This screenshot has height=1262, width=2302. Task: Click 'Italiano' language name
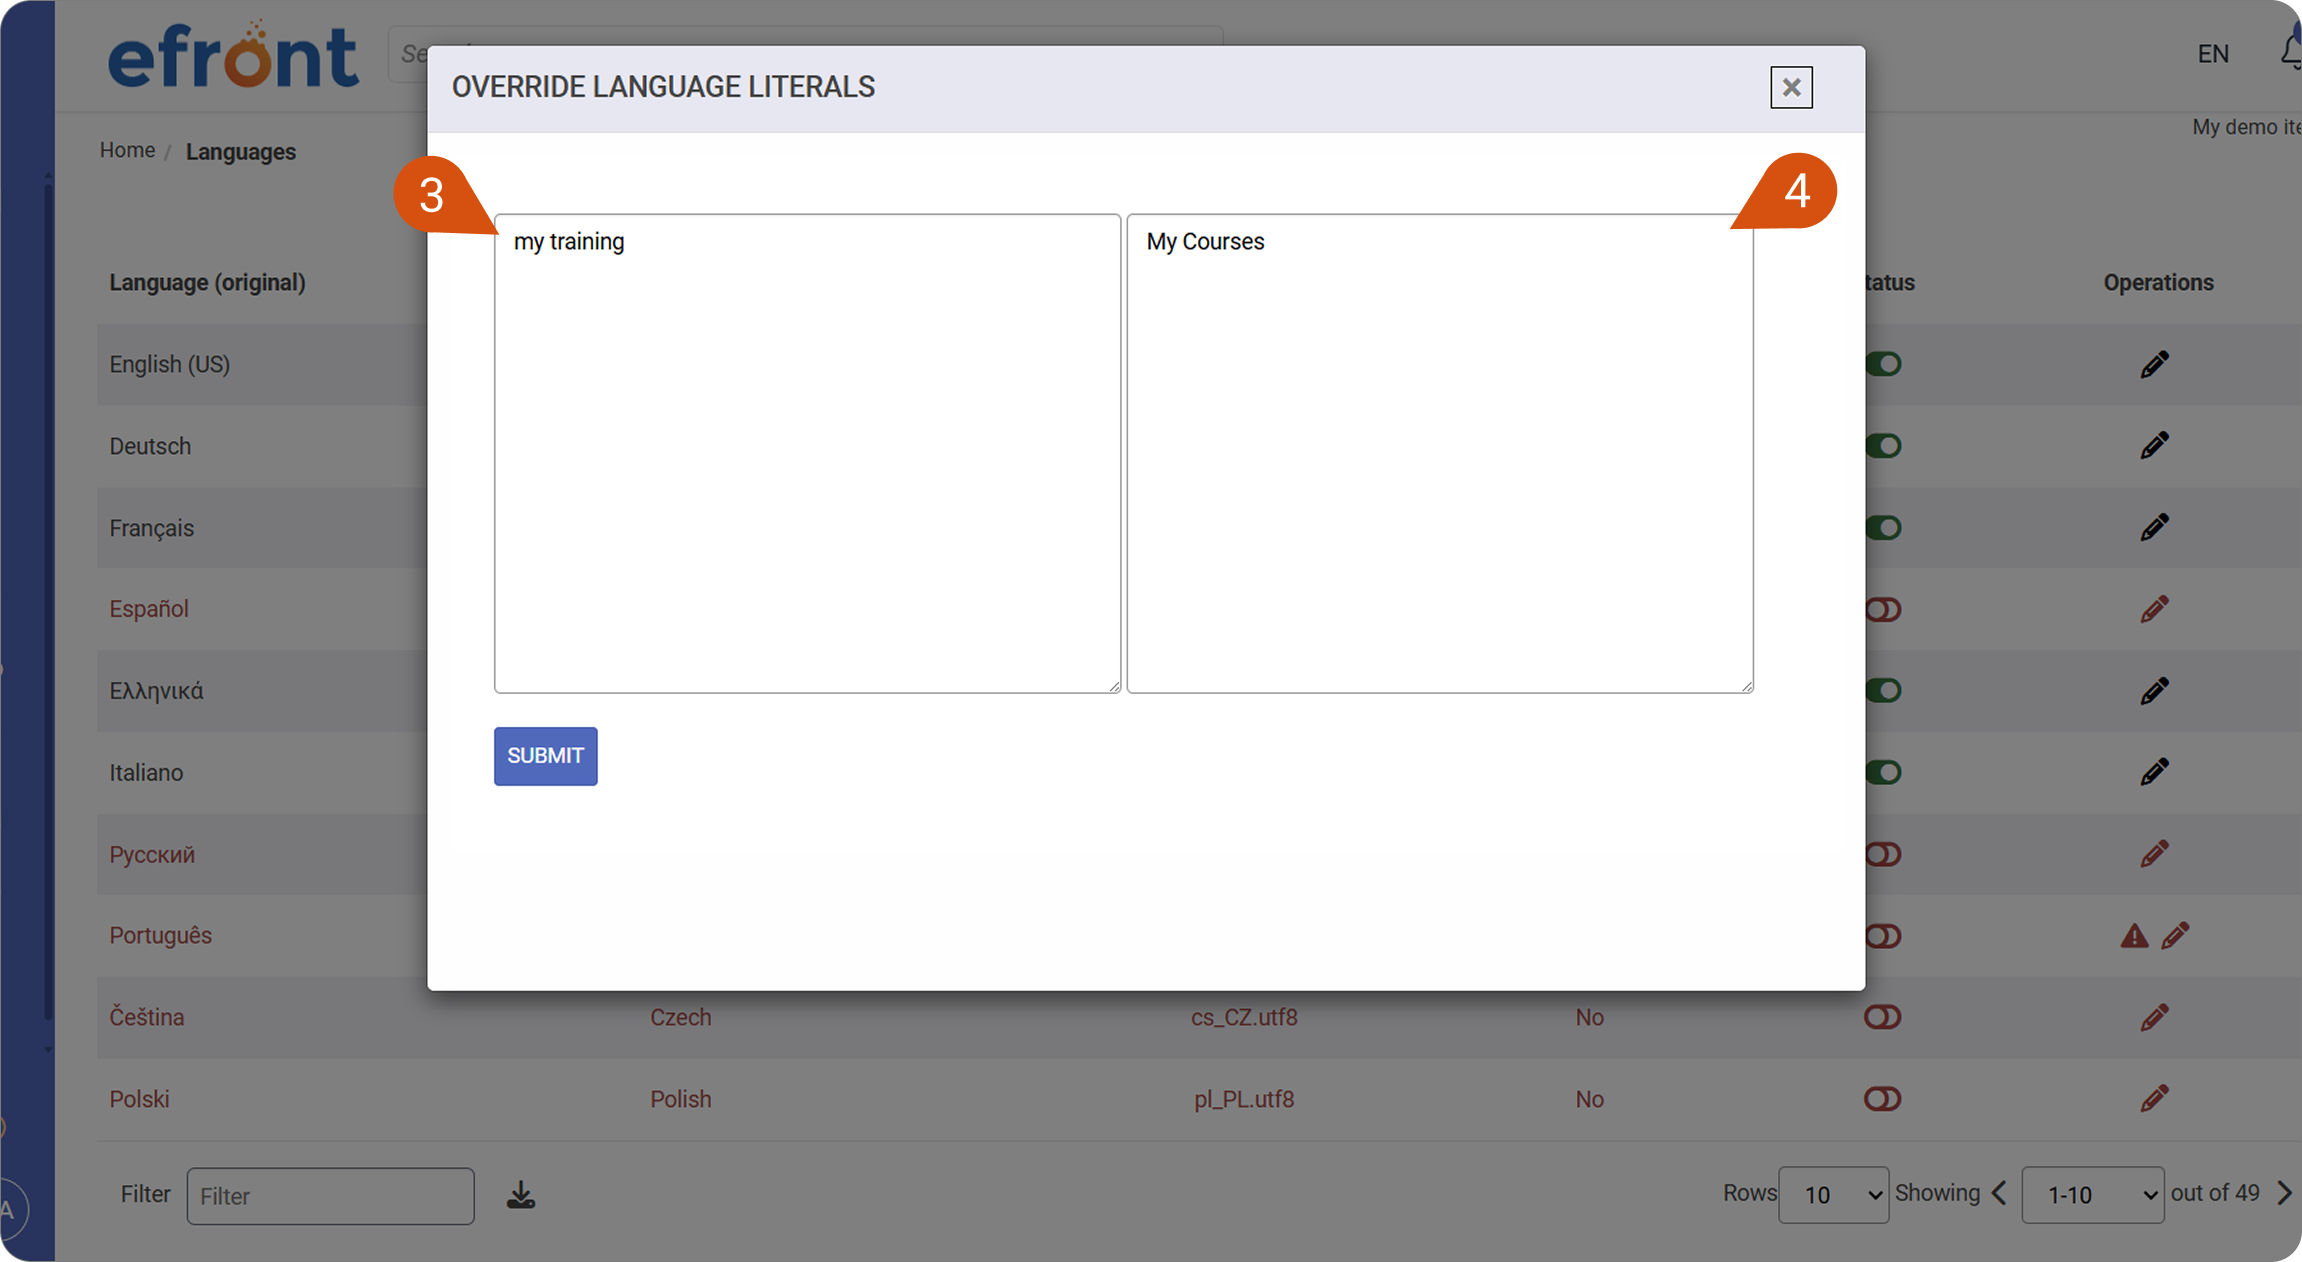tap(146, 773)
